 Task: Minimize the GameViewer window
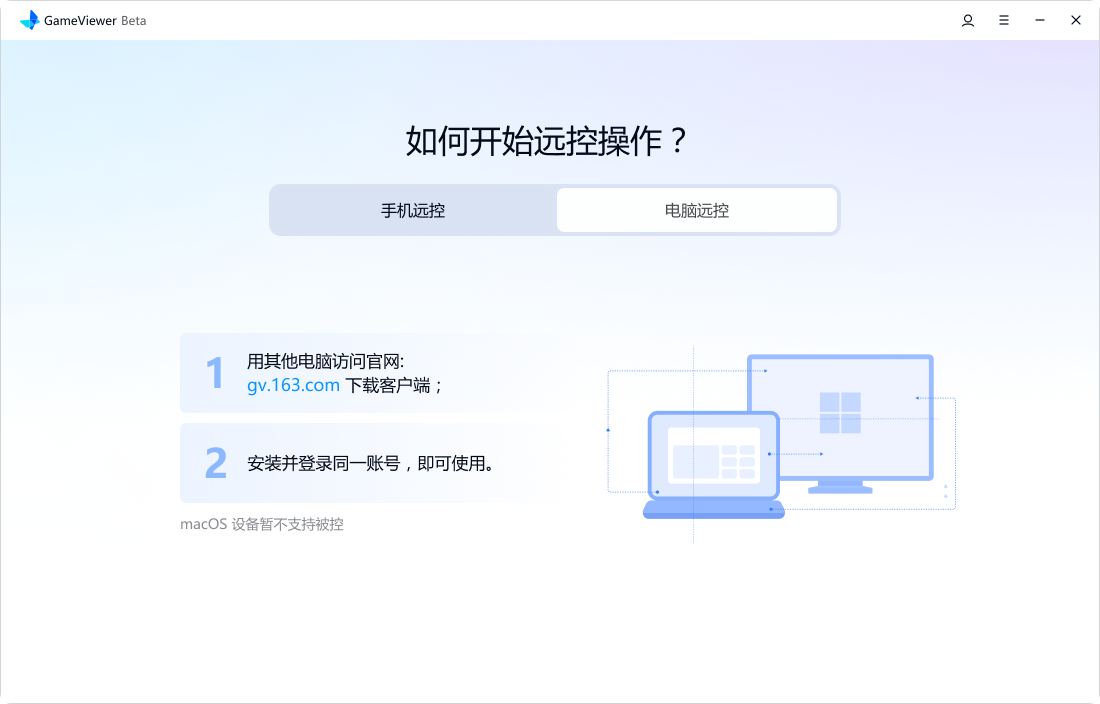[1040, 20]
